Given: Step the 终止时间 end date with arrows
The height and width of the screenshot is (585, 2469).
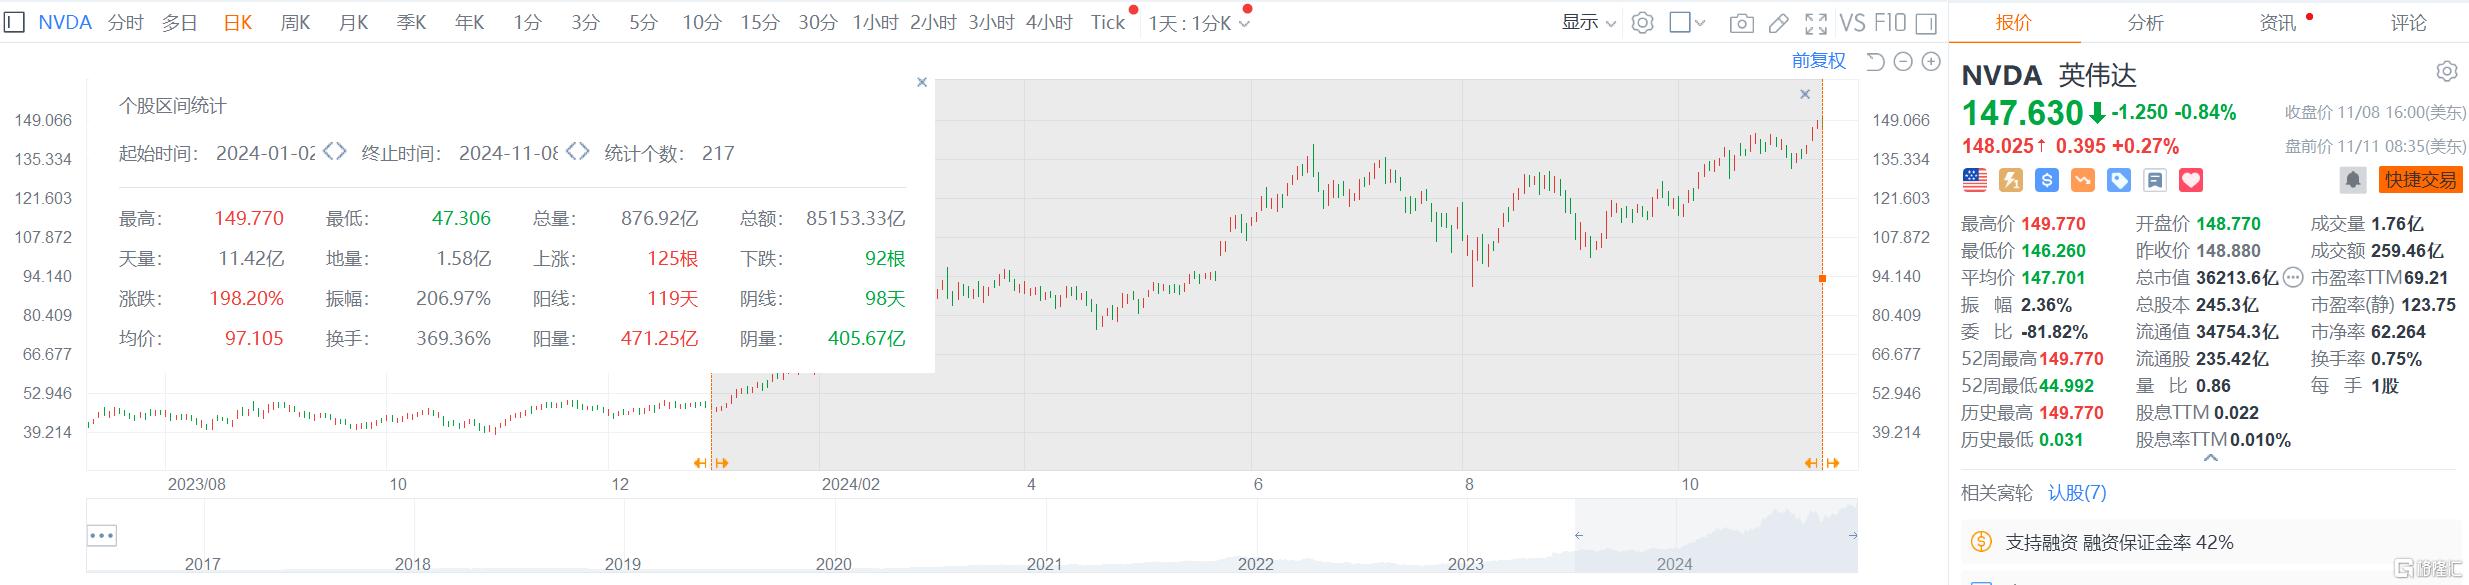Looking at the screenshot, I should click(x=577, y=152).
